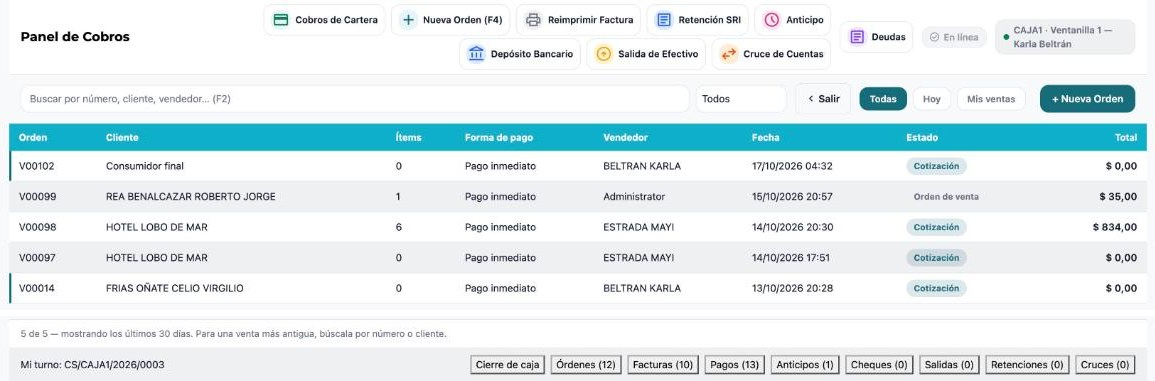Click the En línea status check icon

click(x=934, y=37)
